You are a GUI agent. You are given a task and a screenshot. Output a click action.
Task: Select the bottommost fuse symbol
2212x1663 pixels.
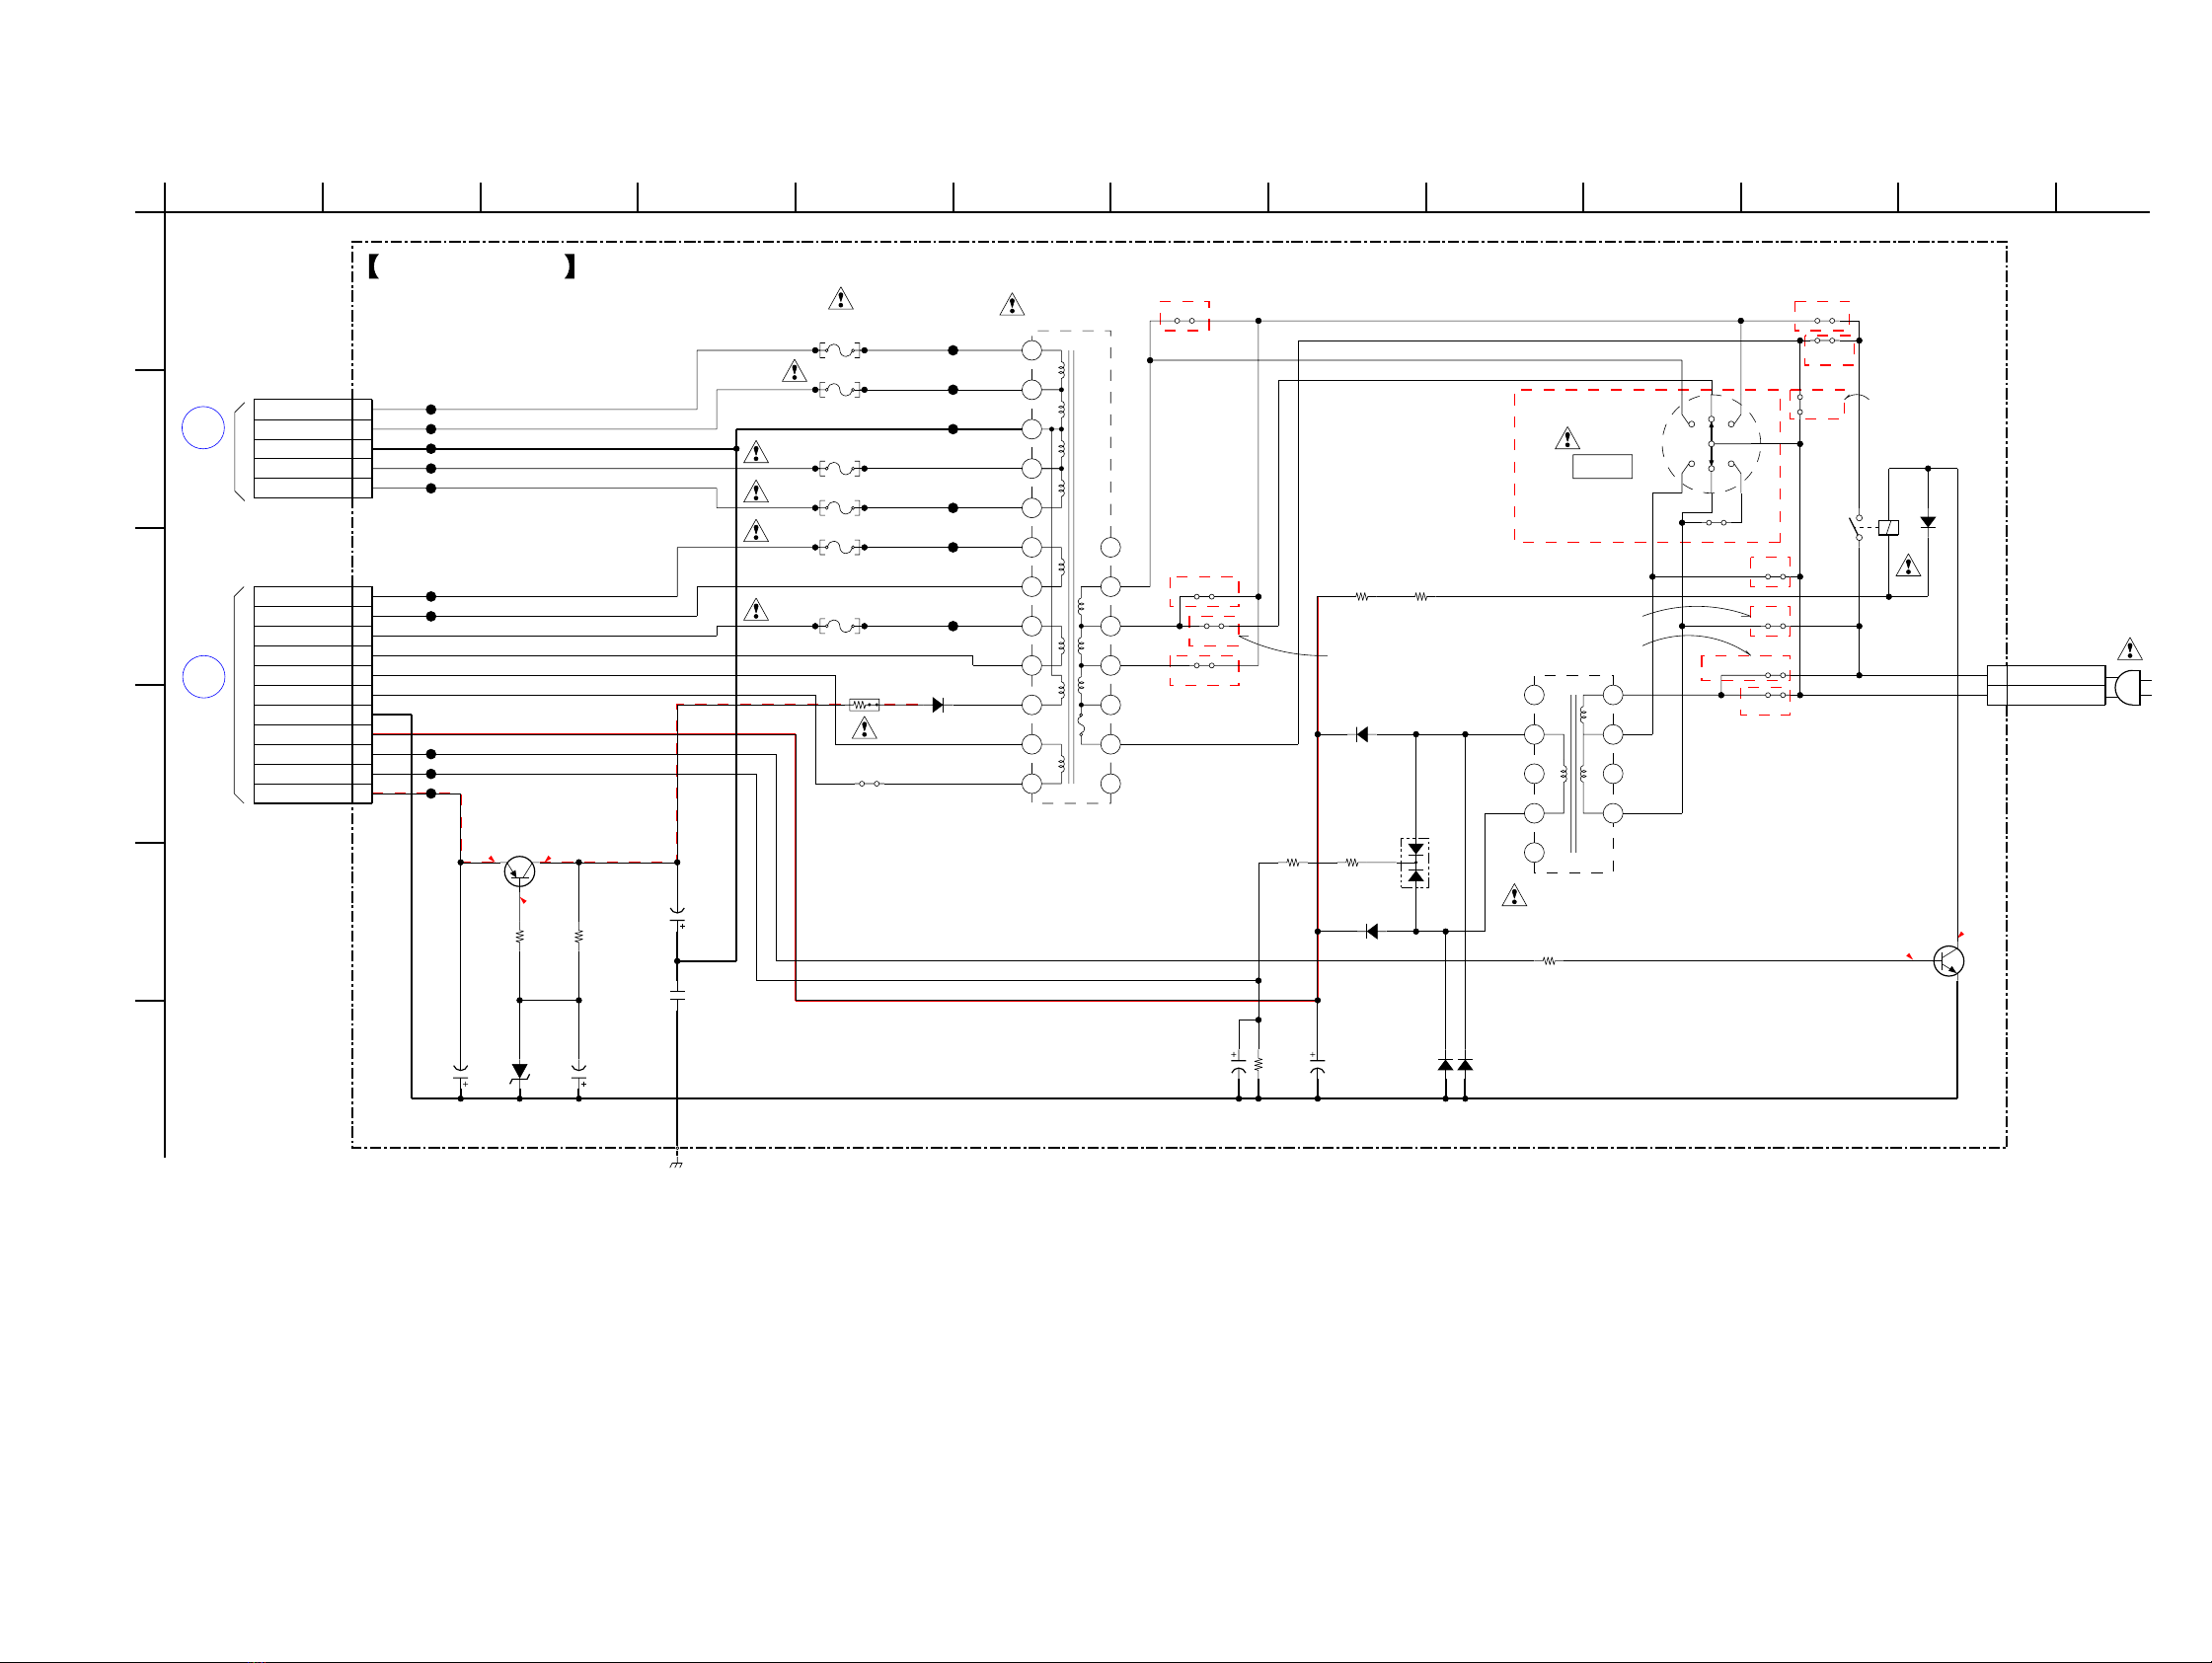point(840,626)
